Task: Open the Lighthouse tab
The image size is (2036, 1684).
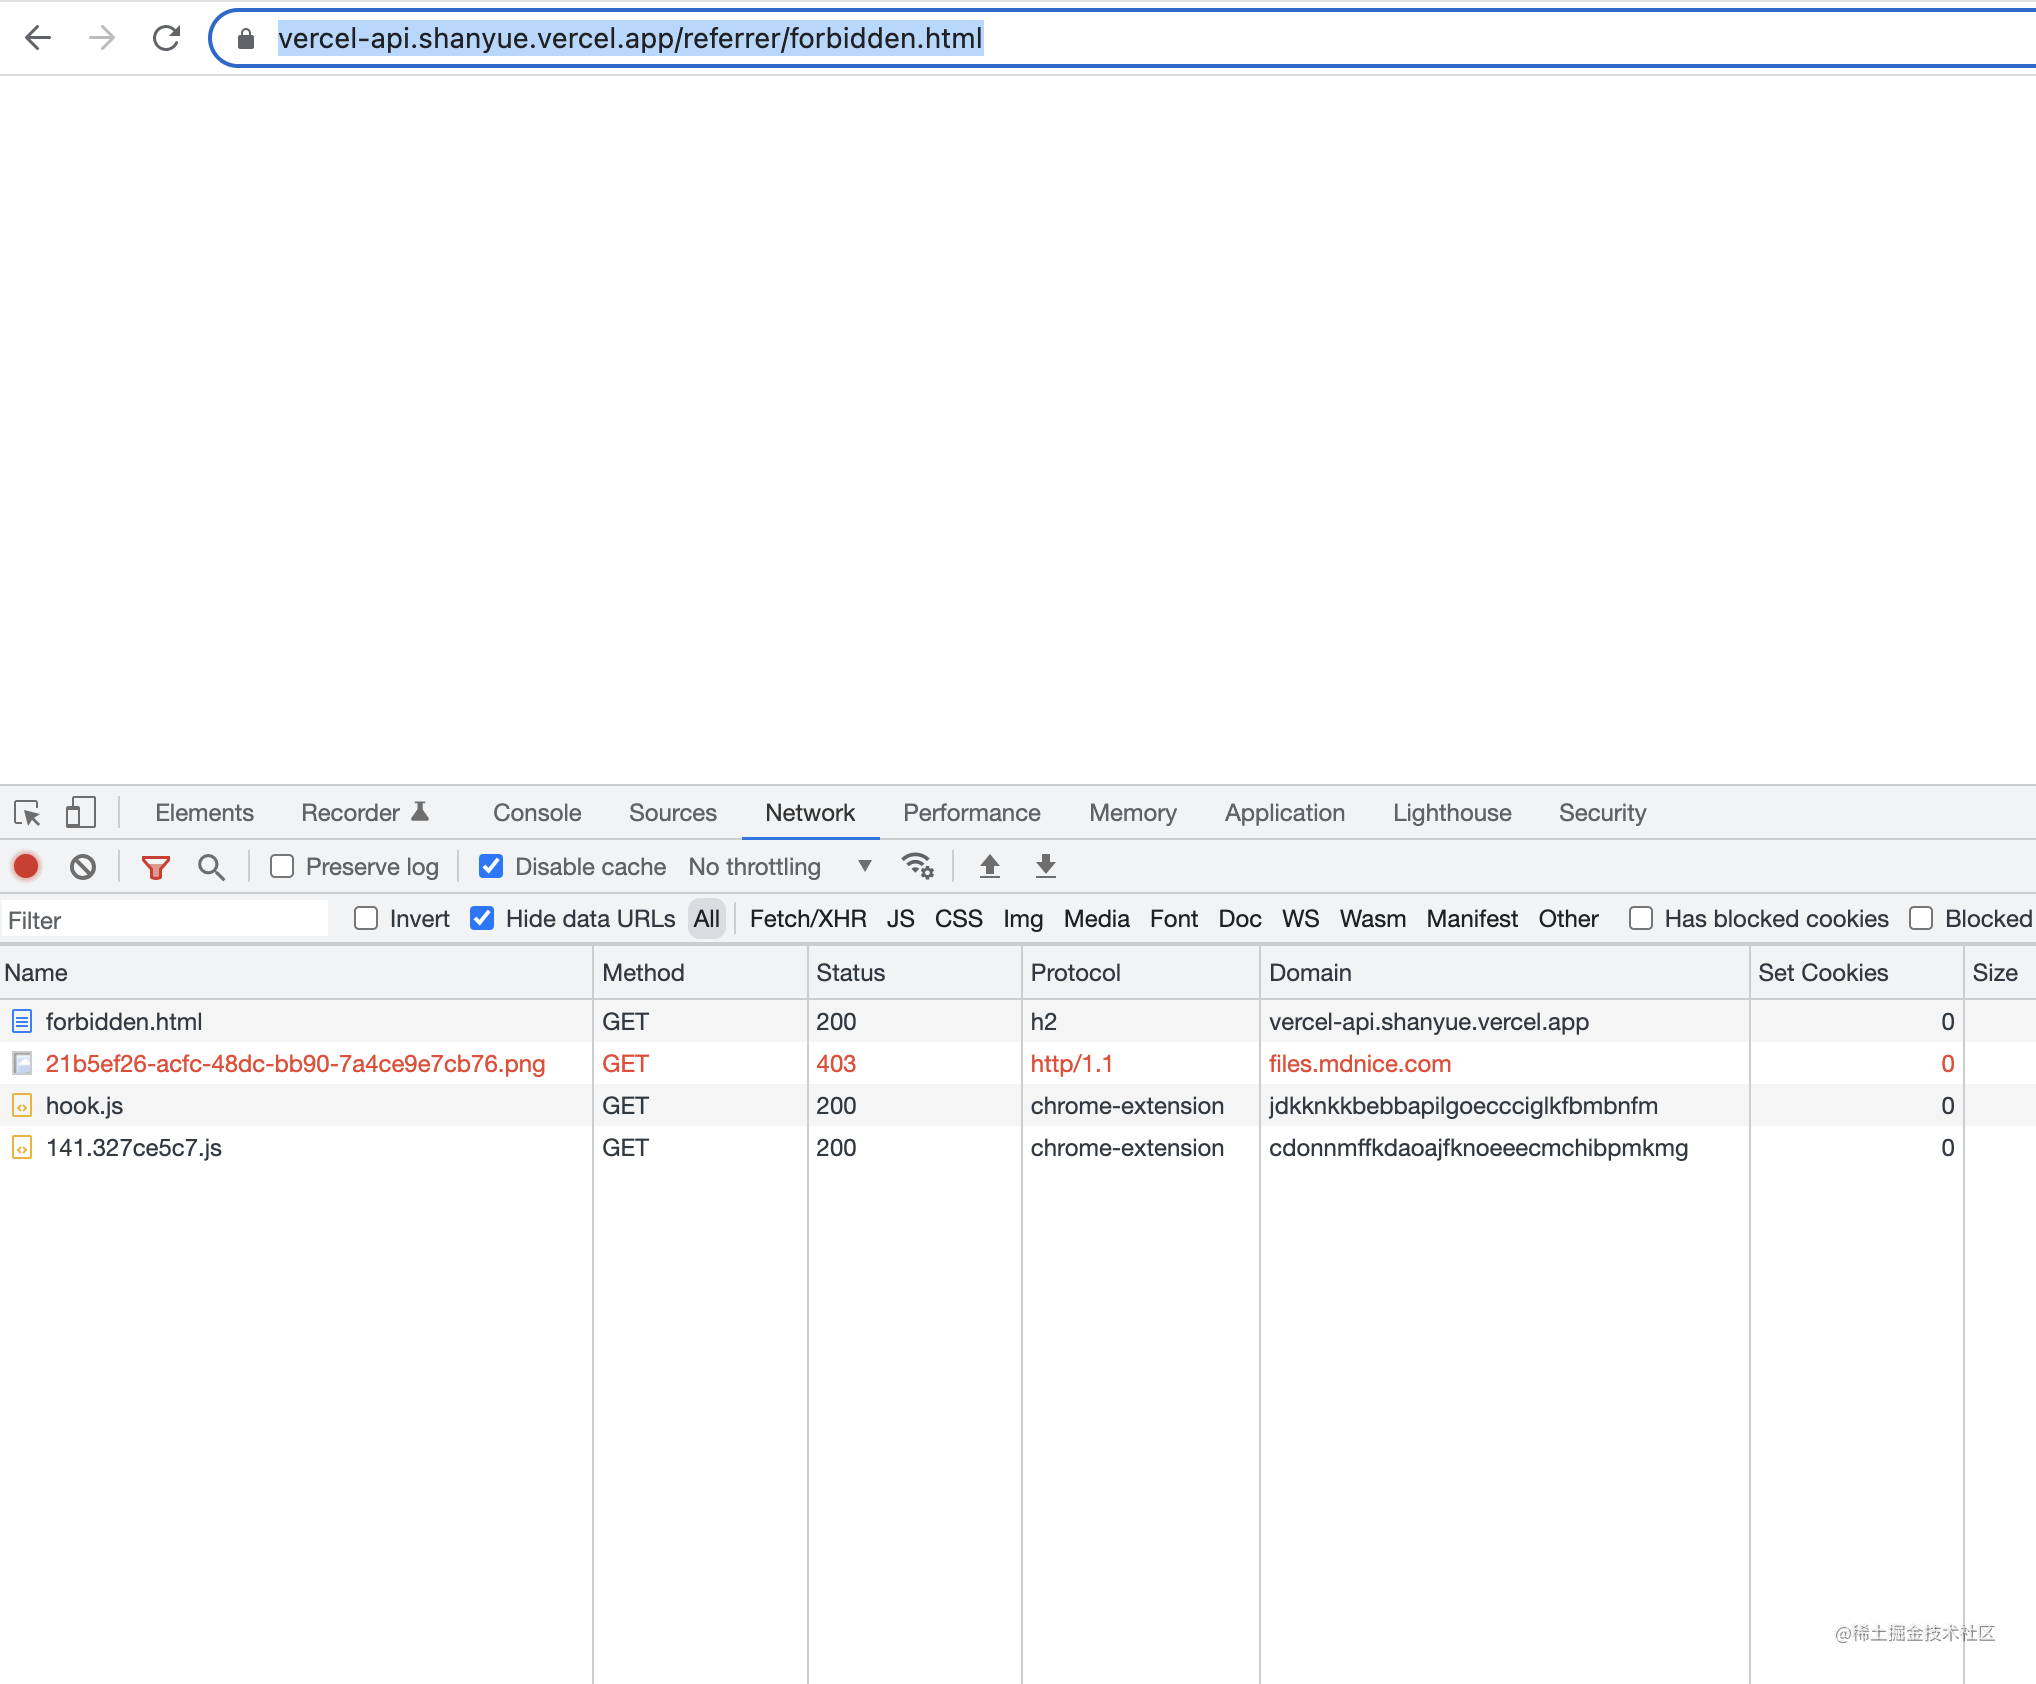Action: click(x=1452, y=813)
